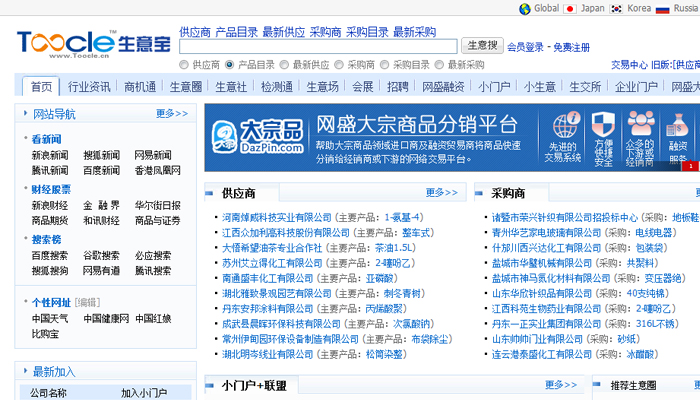The image size is (700, 400).
Task: Open the 新浪新闻 link
Action: coord(50,156)
